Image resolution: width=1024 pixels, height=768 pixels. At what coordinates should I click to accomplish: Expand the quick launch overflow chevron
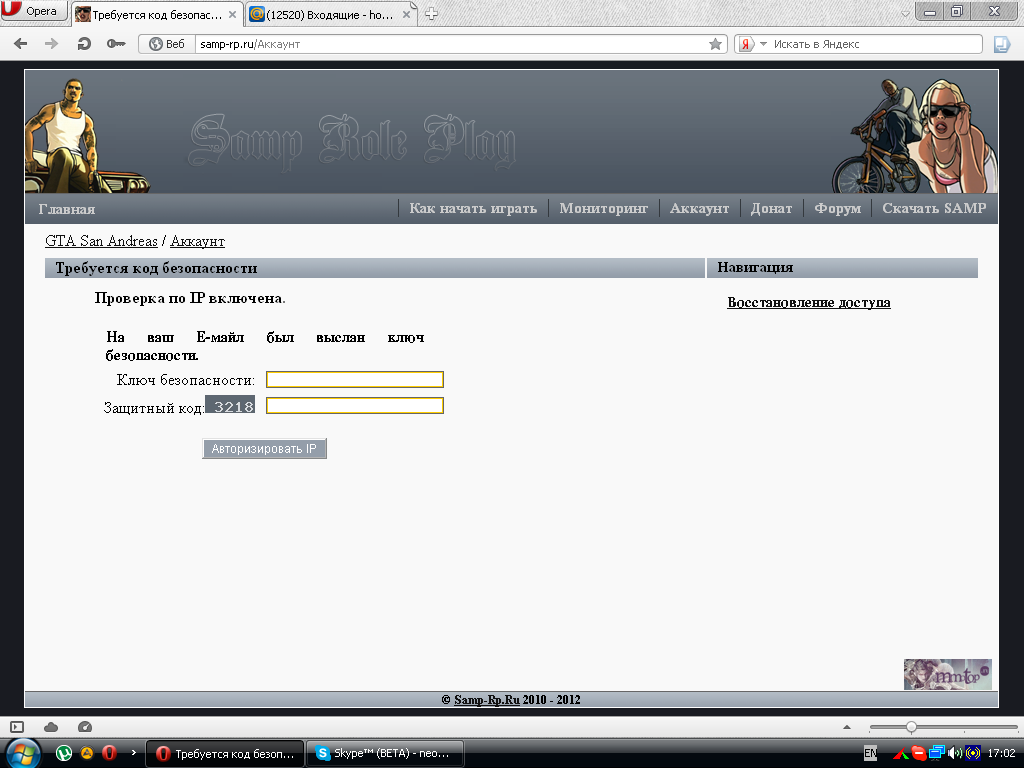pos(133,752)
